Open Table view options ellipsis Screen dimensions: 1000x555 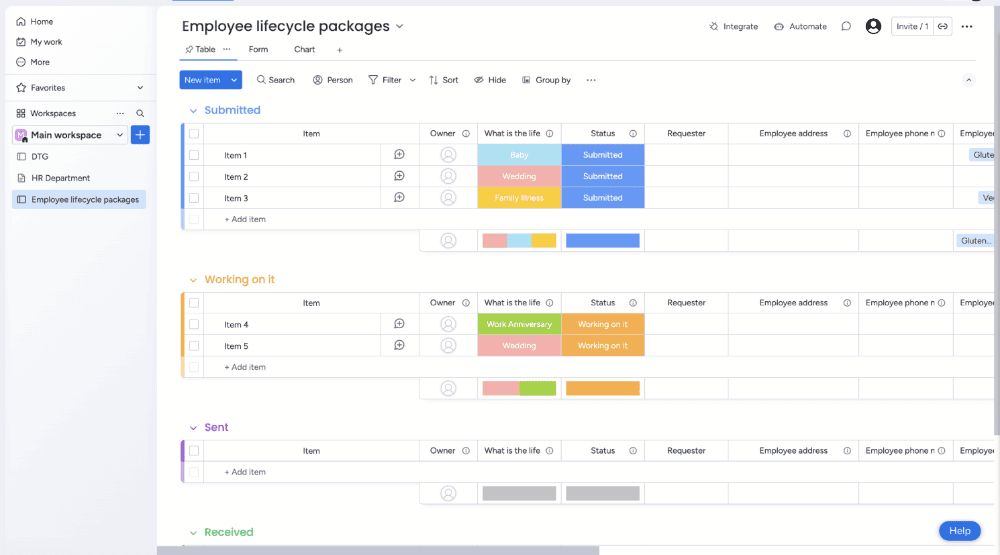226,49
